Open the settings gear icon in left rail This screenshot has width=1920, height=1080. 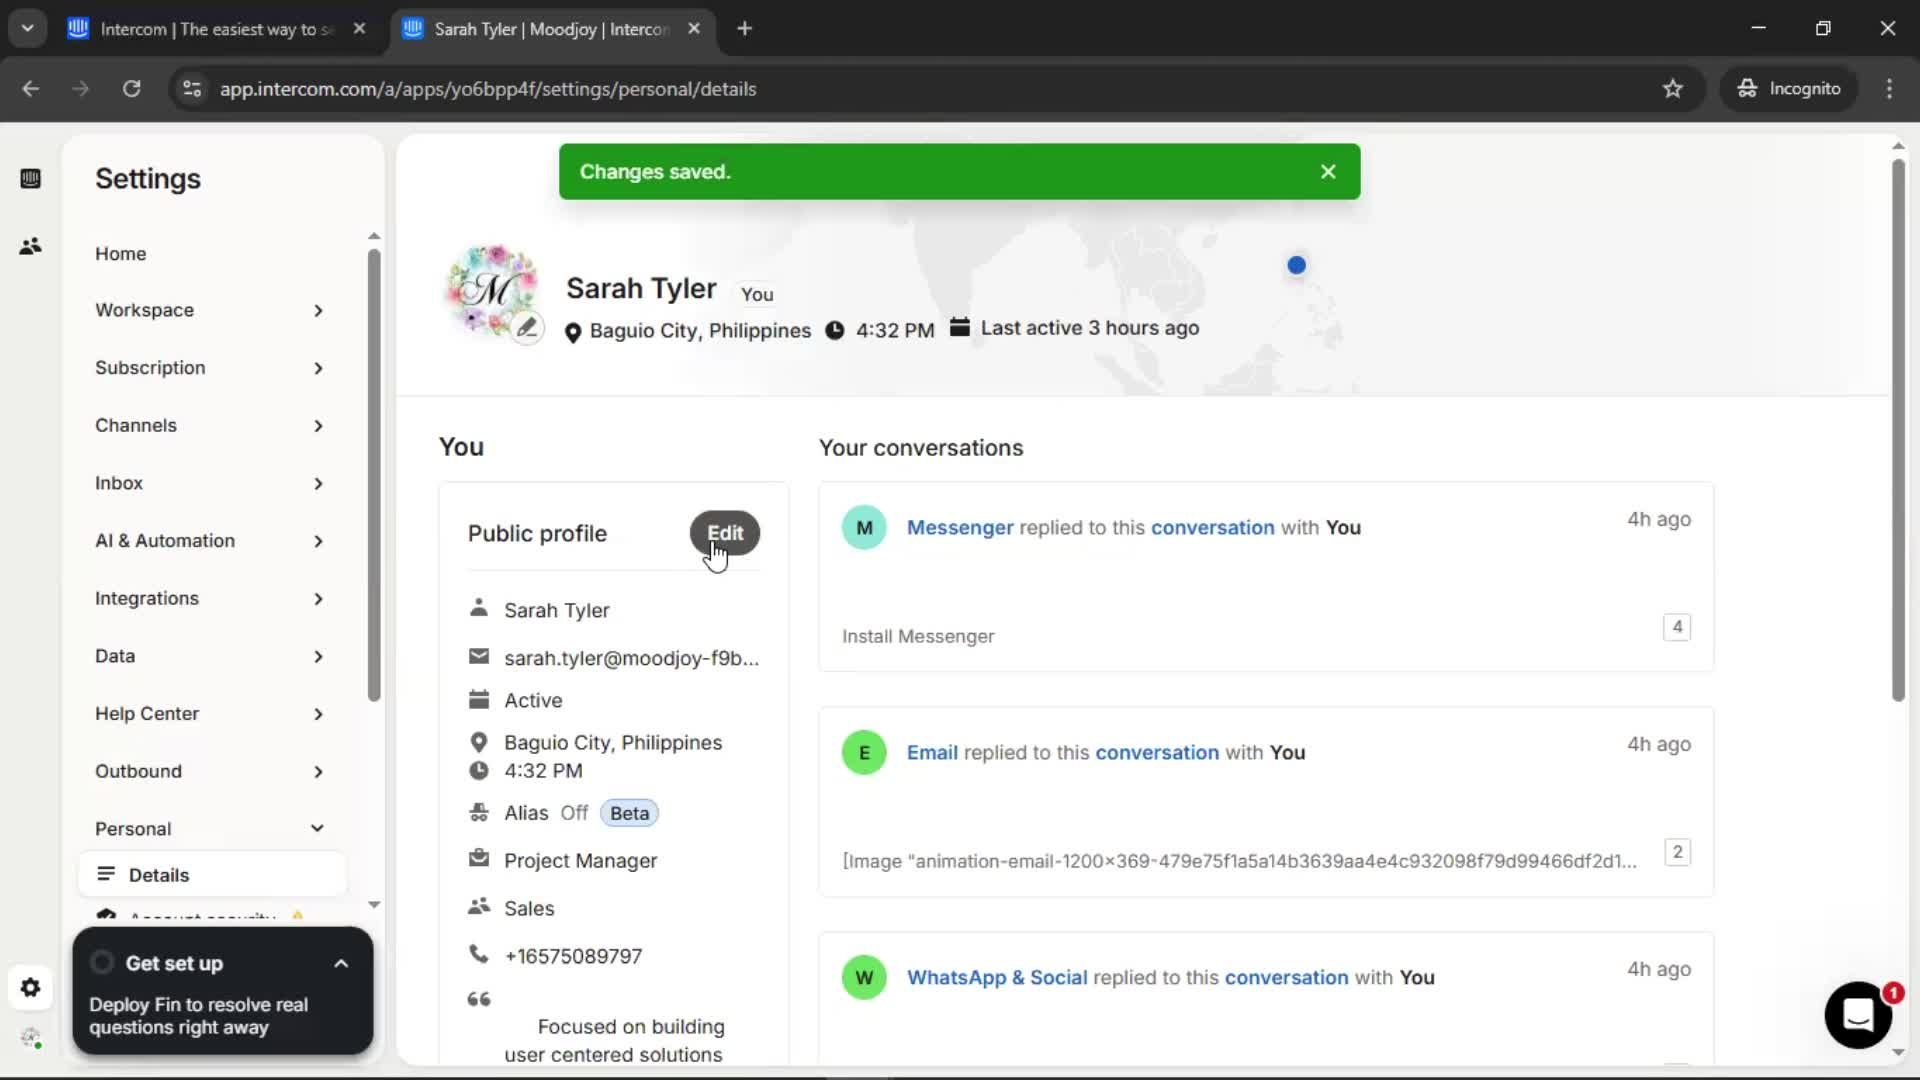30,988
